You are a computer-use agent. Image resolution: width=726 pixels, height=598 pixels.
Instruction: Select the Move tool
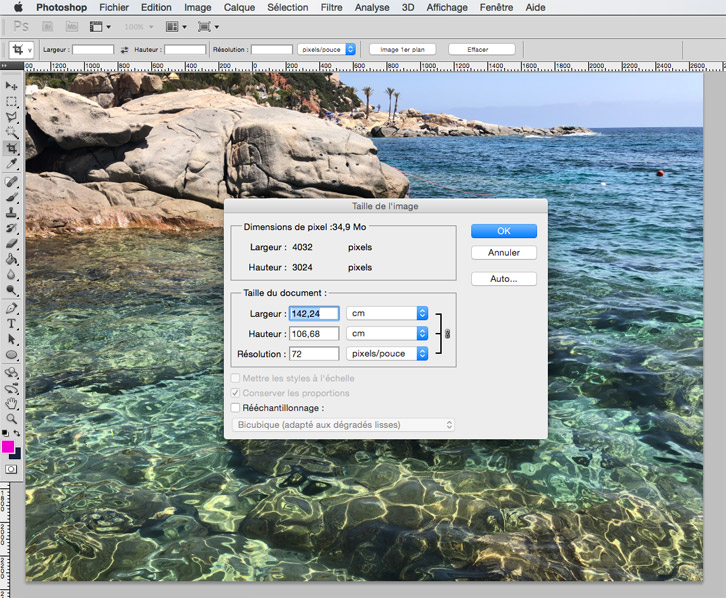click(x=12, y=86)
